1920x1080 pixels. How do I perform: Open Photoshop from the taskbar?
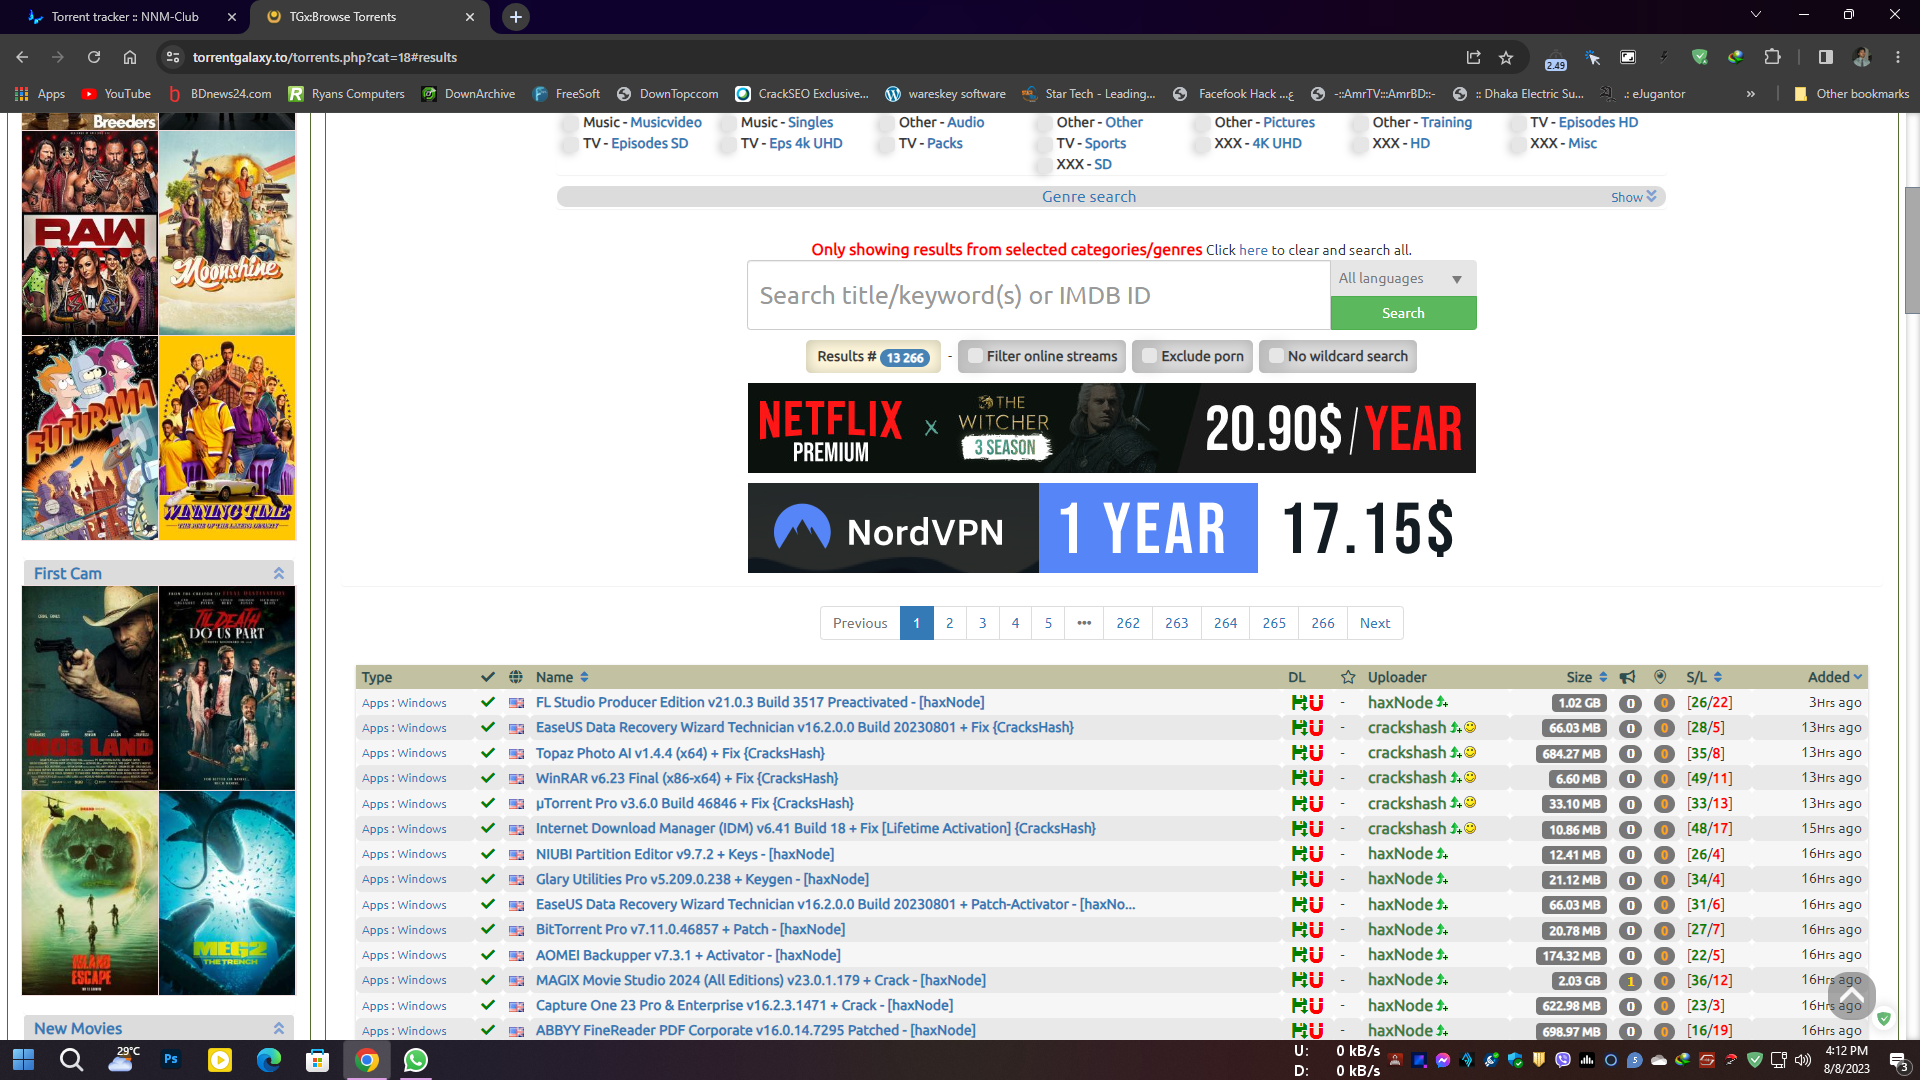(170, 1059)
